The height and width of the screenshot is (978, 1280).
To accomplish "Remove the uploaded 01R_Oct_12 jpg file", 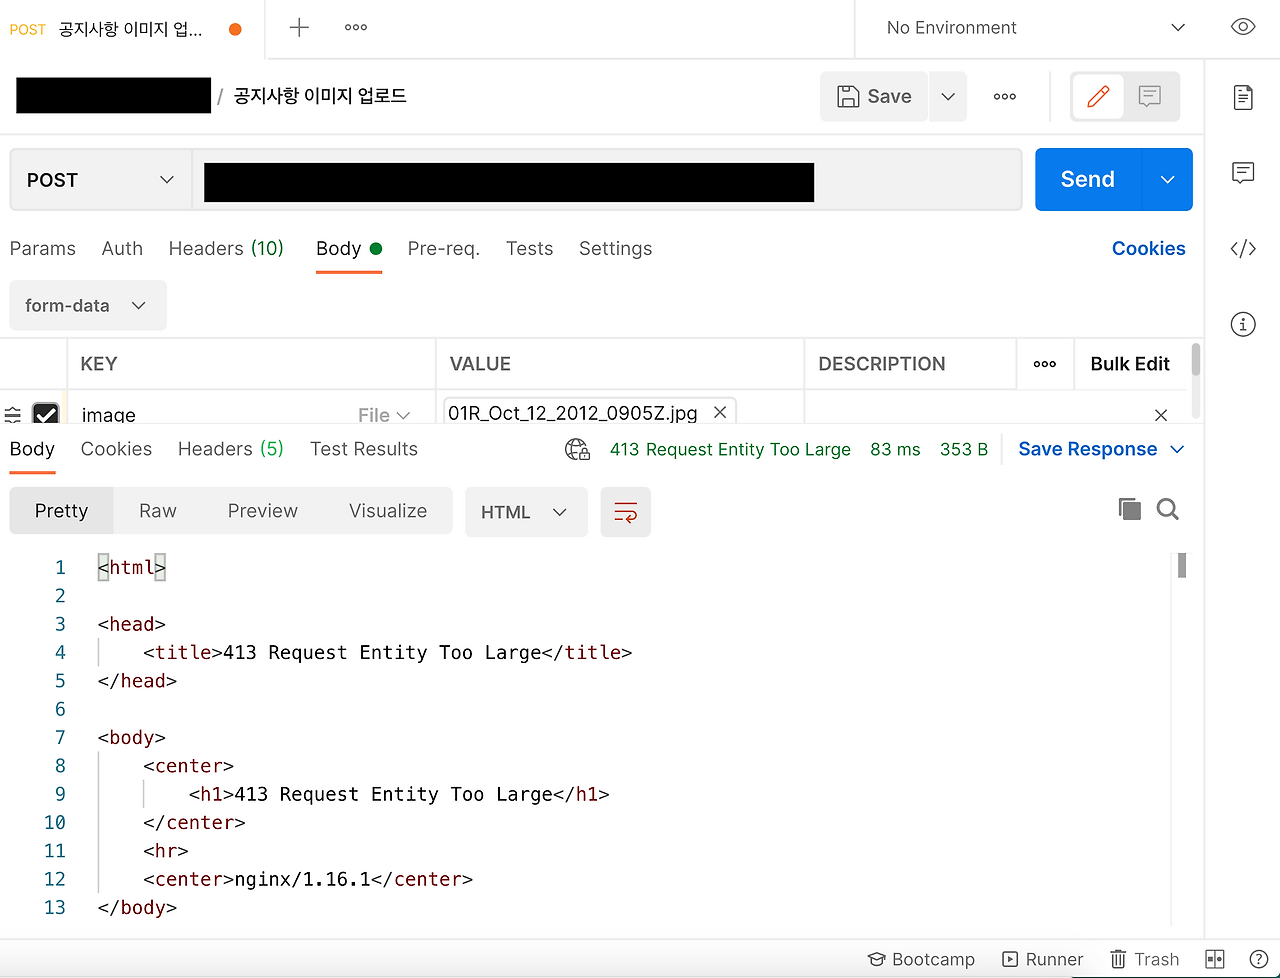I will pos(720,411).
